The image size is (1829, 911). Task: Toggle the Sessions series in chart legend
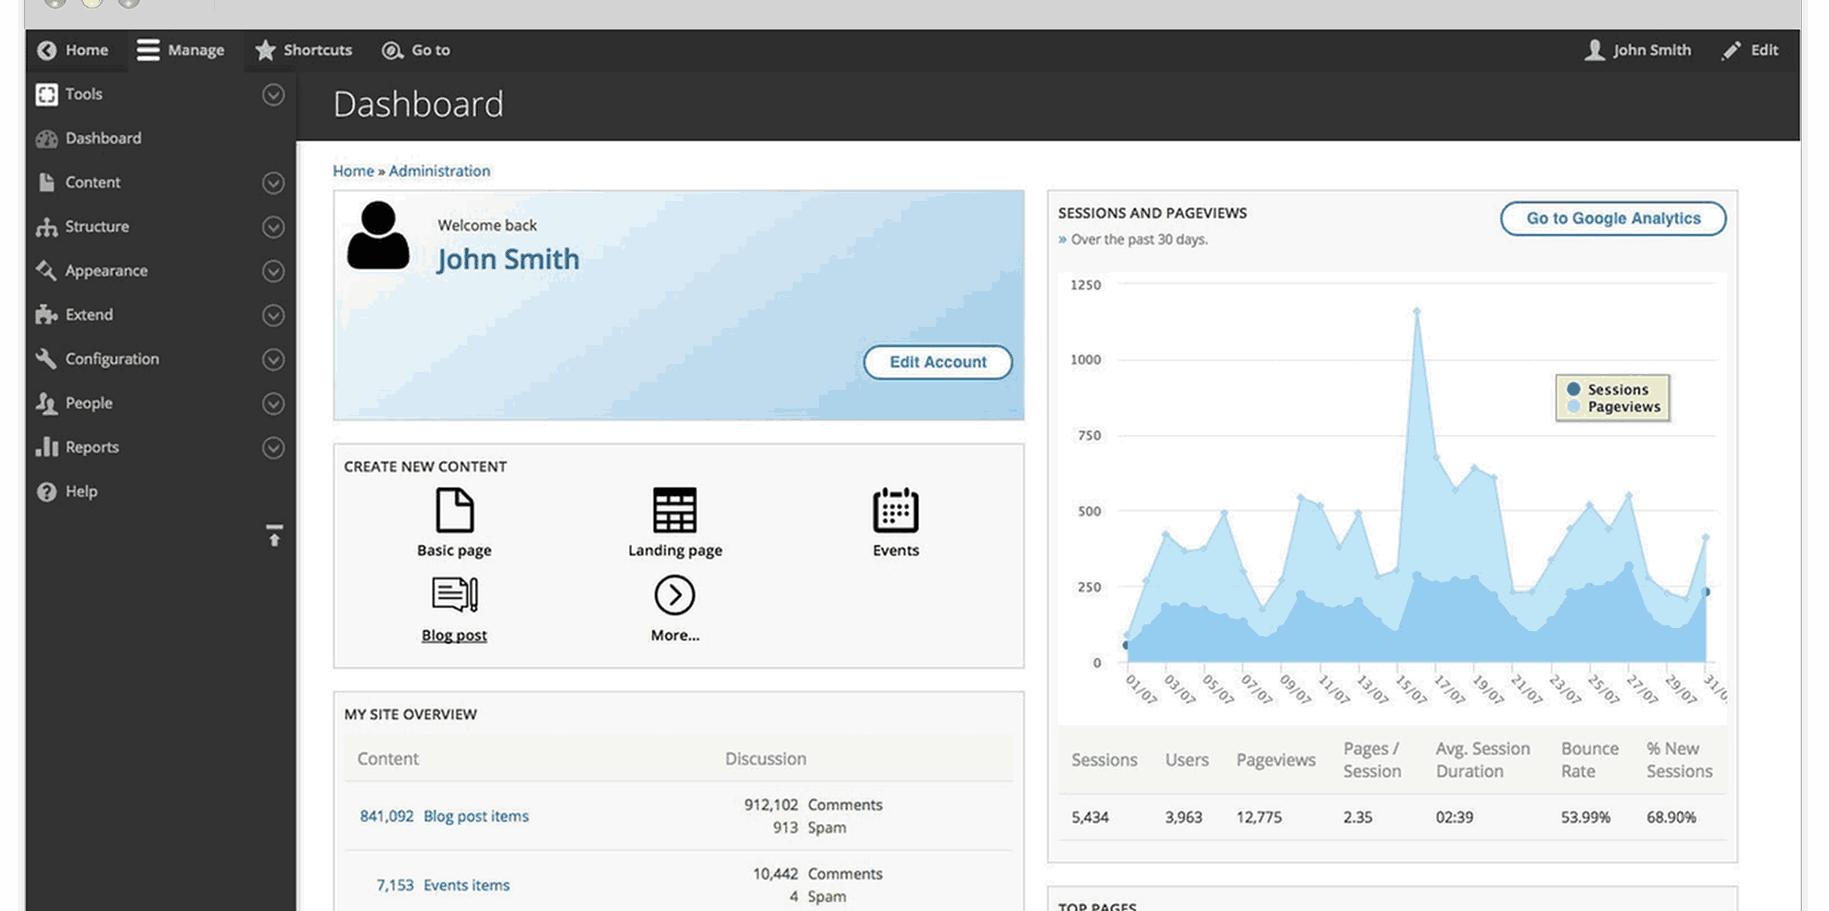click(1614, 389)
